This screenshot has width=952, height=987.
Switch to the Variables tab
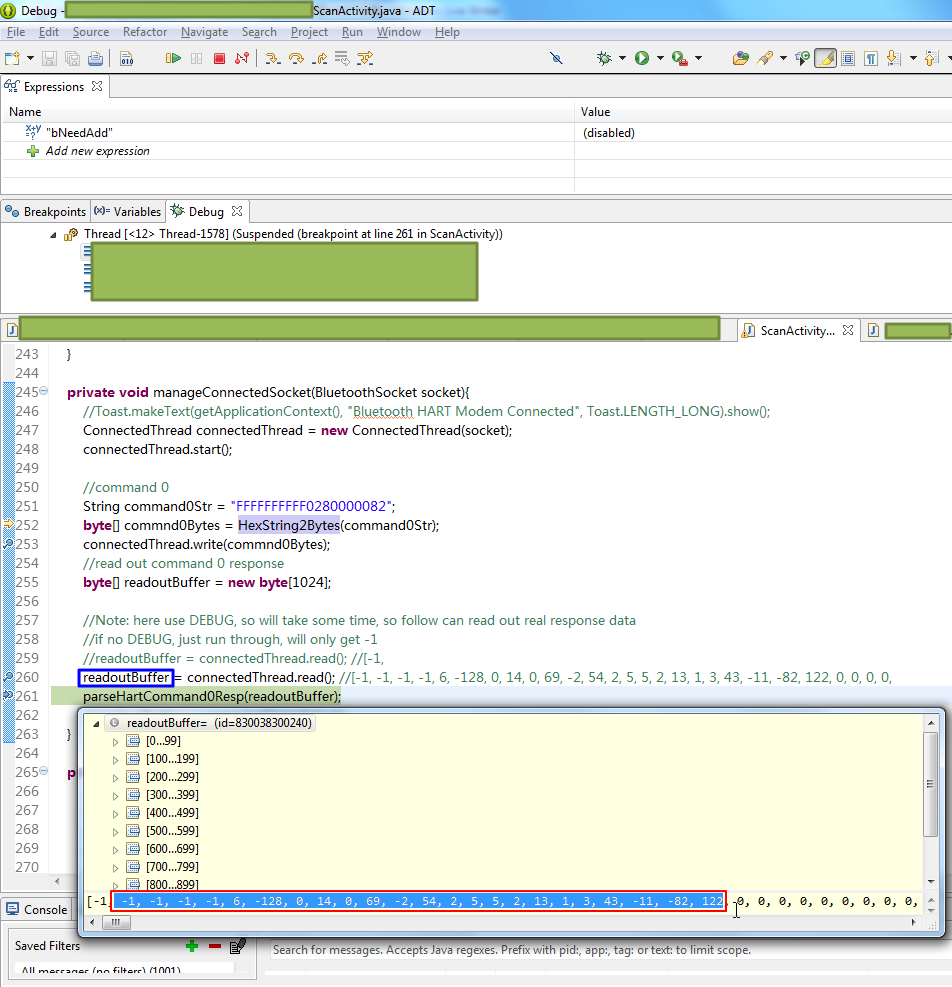[128, 212]
